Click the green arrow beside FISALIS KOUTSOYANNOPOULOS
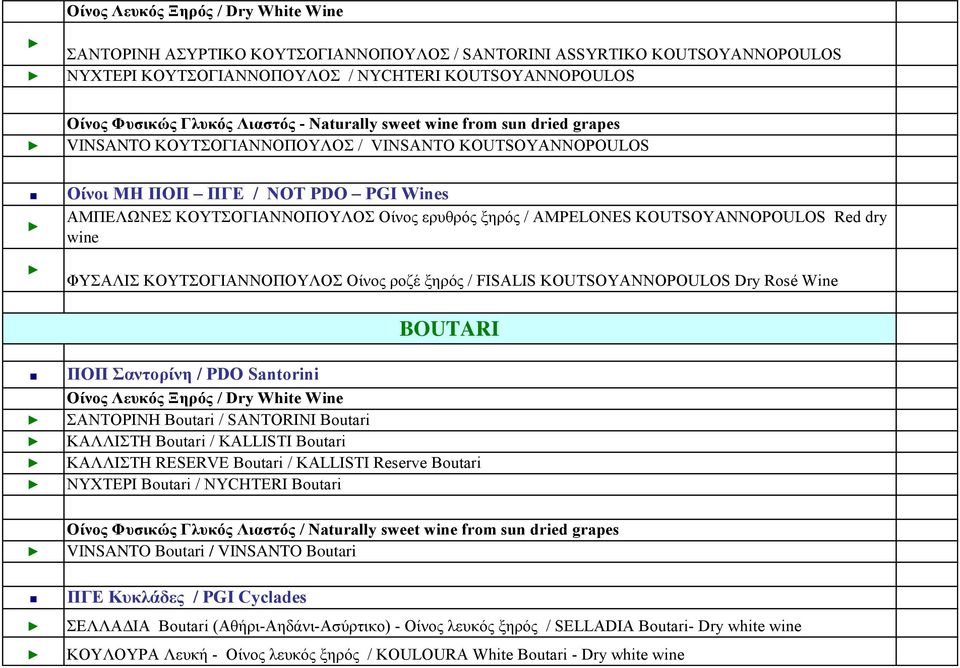 tap(33, 269)
